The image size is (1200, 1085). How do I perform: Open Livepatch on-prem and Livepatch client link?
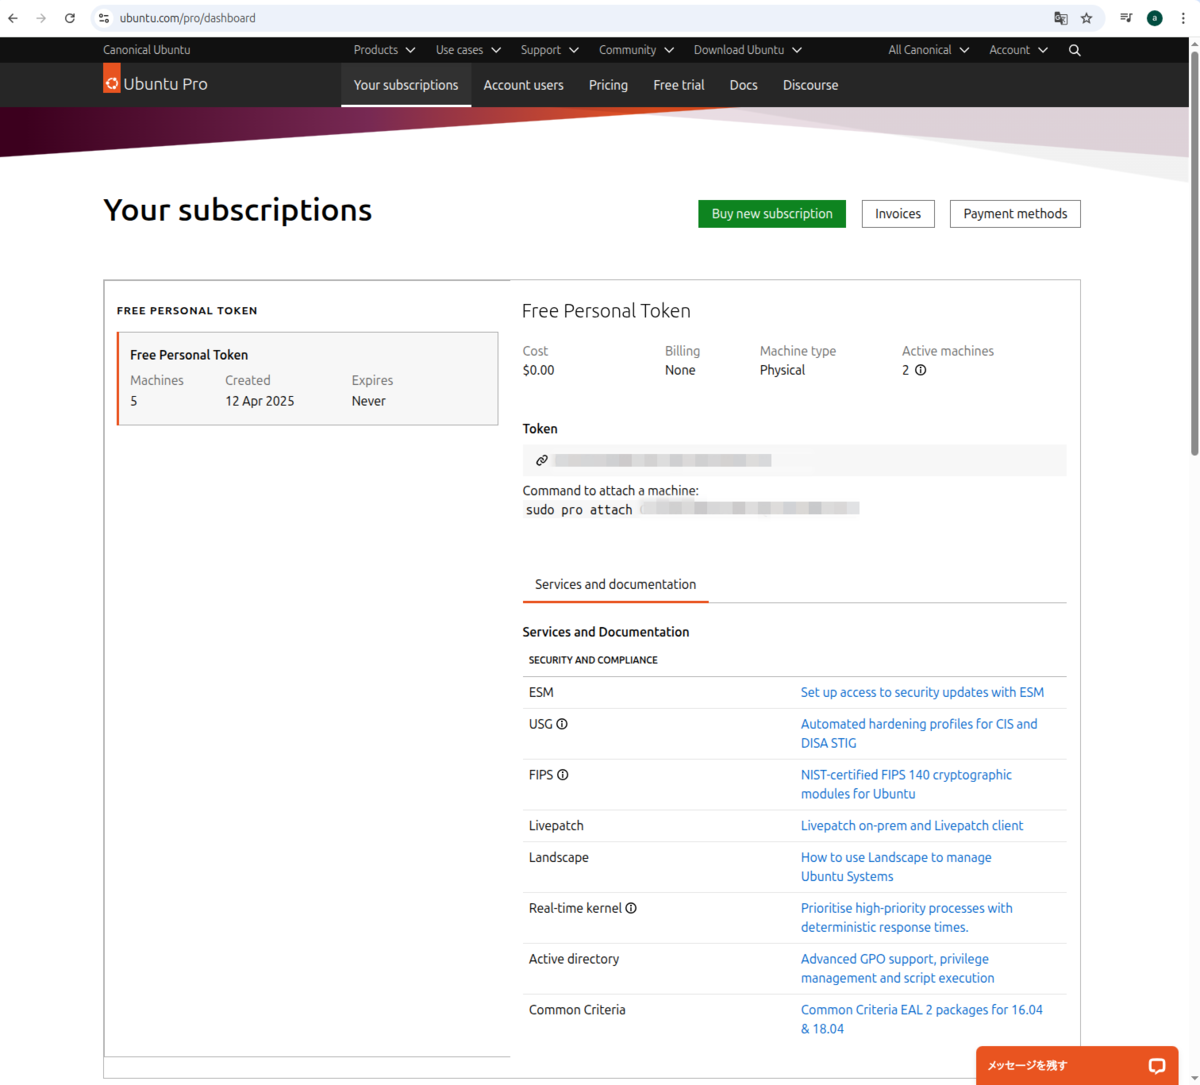point(912,826)
